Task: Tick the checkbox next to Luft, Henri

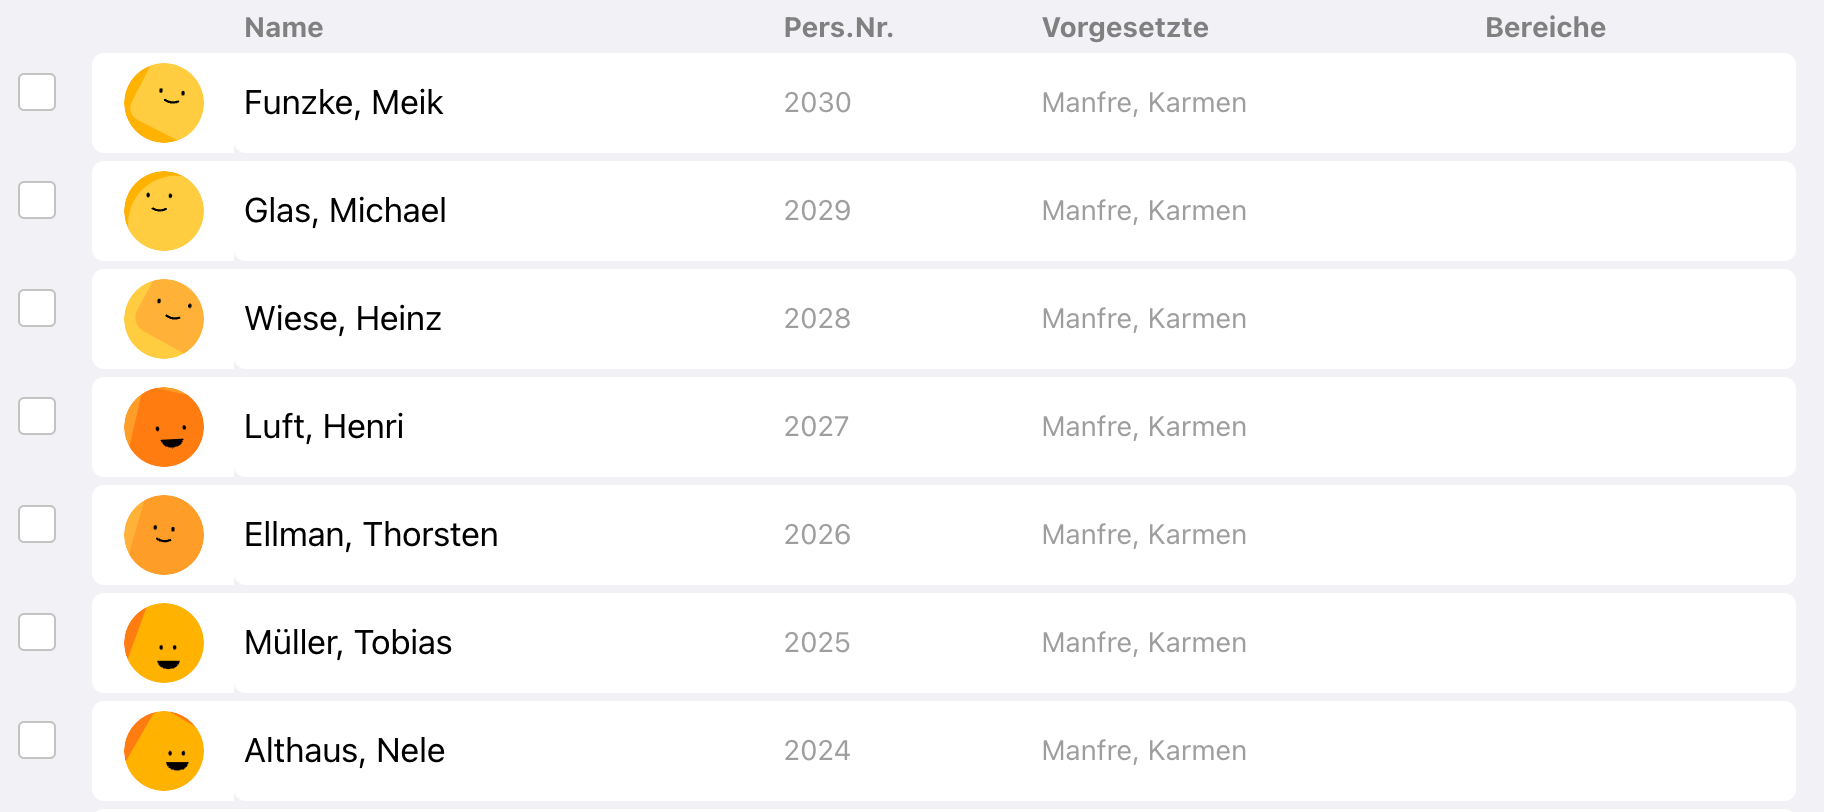Action: pyautogui.click(x=37, y=416)
